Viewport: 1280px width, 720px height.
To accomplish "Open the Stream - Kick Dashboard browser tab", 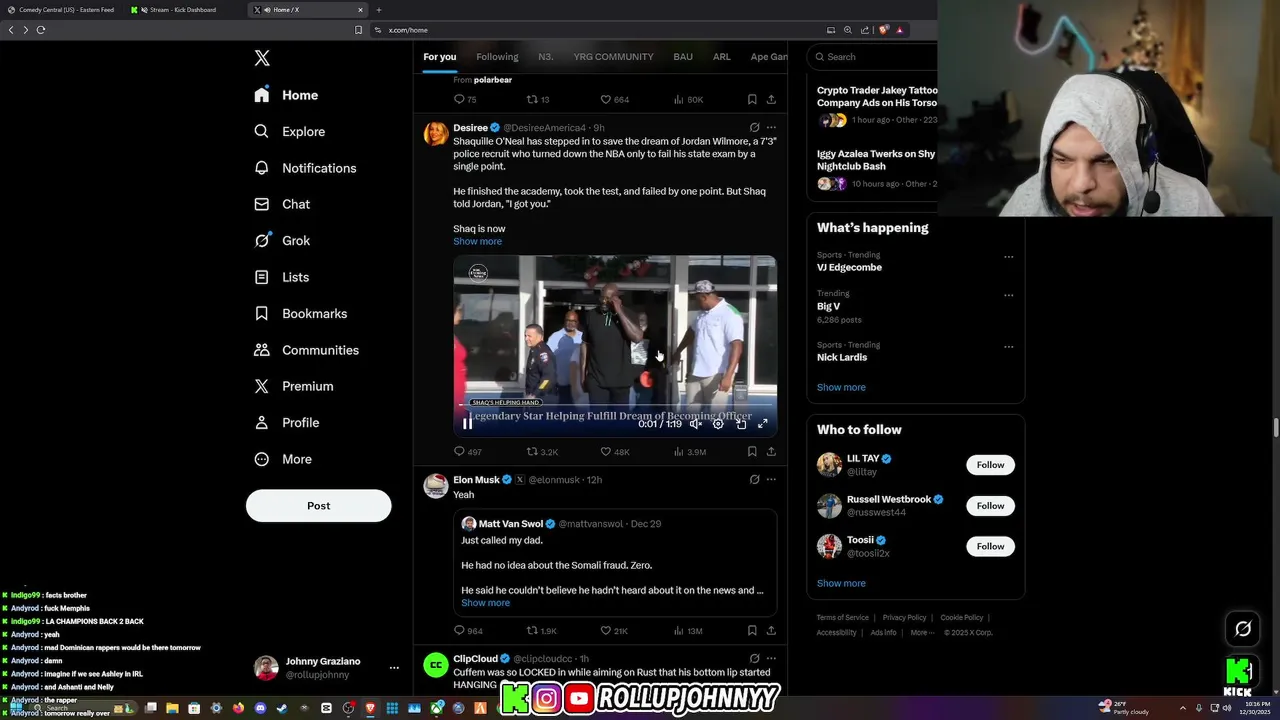I will 182,10.
